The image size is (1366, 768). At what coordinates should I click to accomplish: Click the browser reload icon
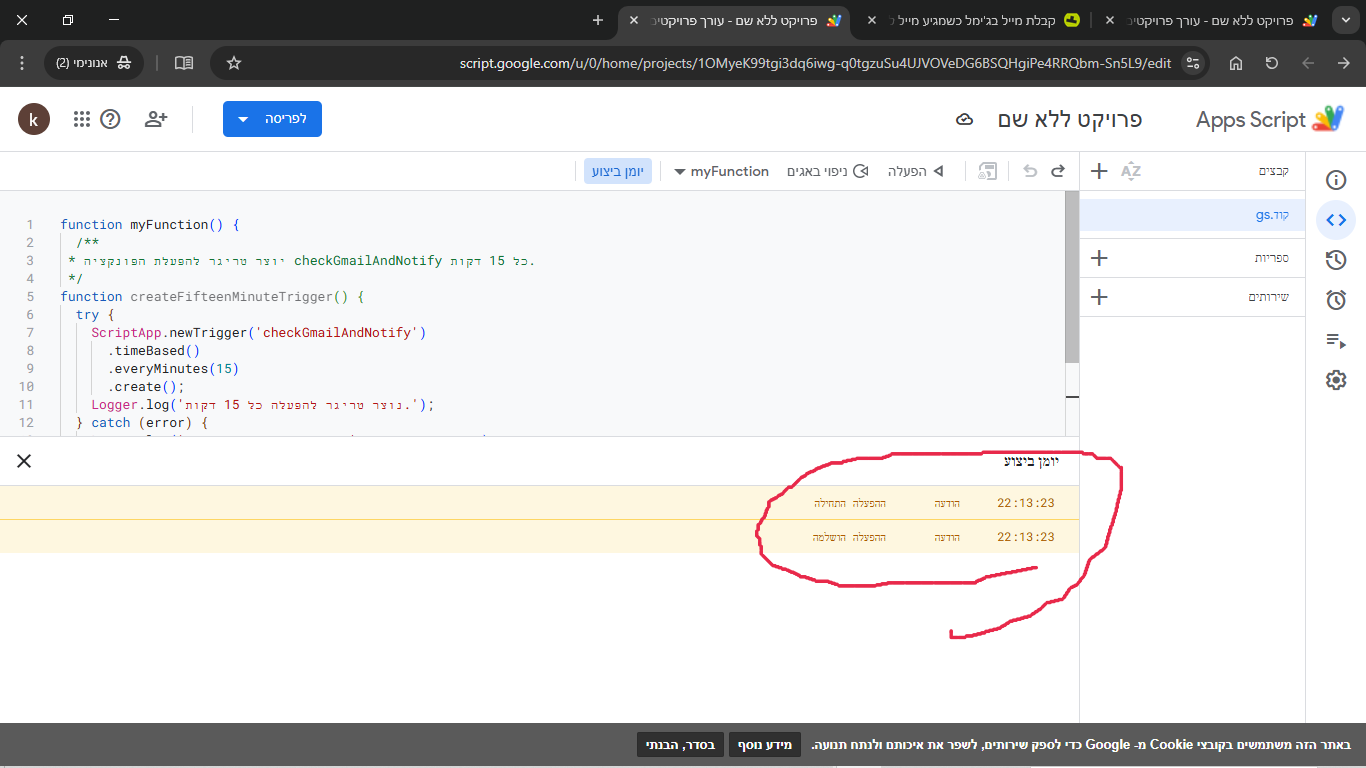(x=1272, y=63)
